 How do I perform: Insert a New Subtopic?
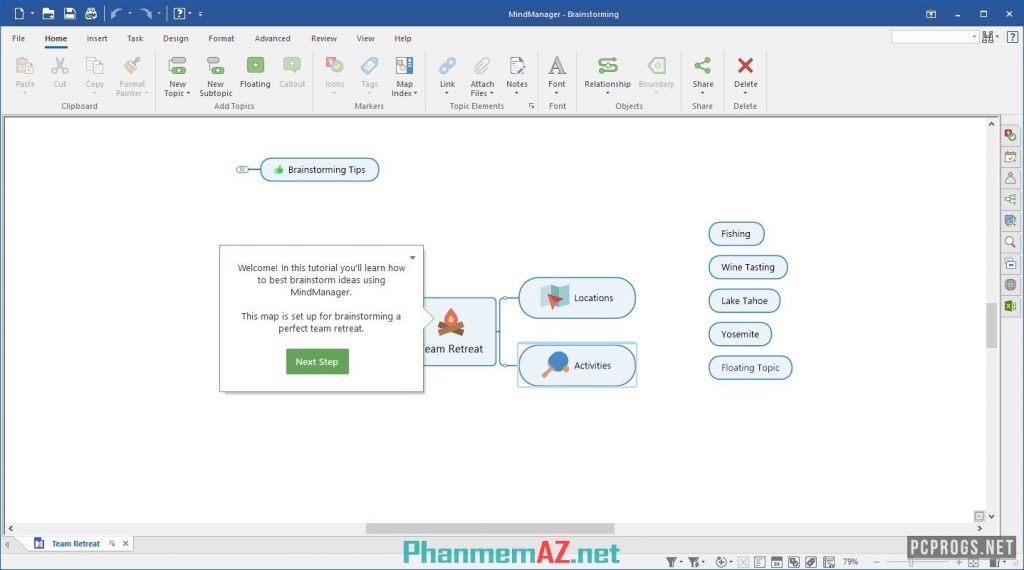coord(216,76)
